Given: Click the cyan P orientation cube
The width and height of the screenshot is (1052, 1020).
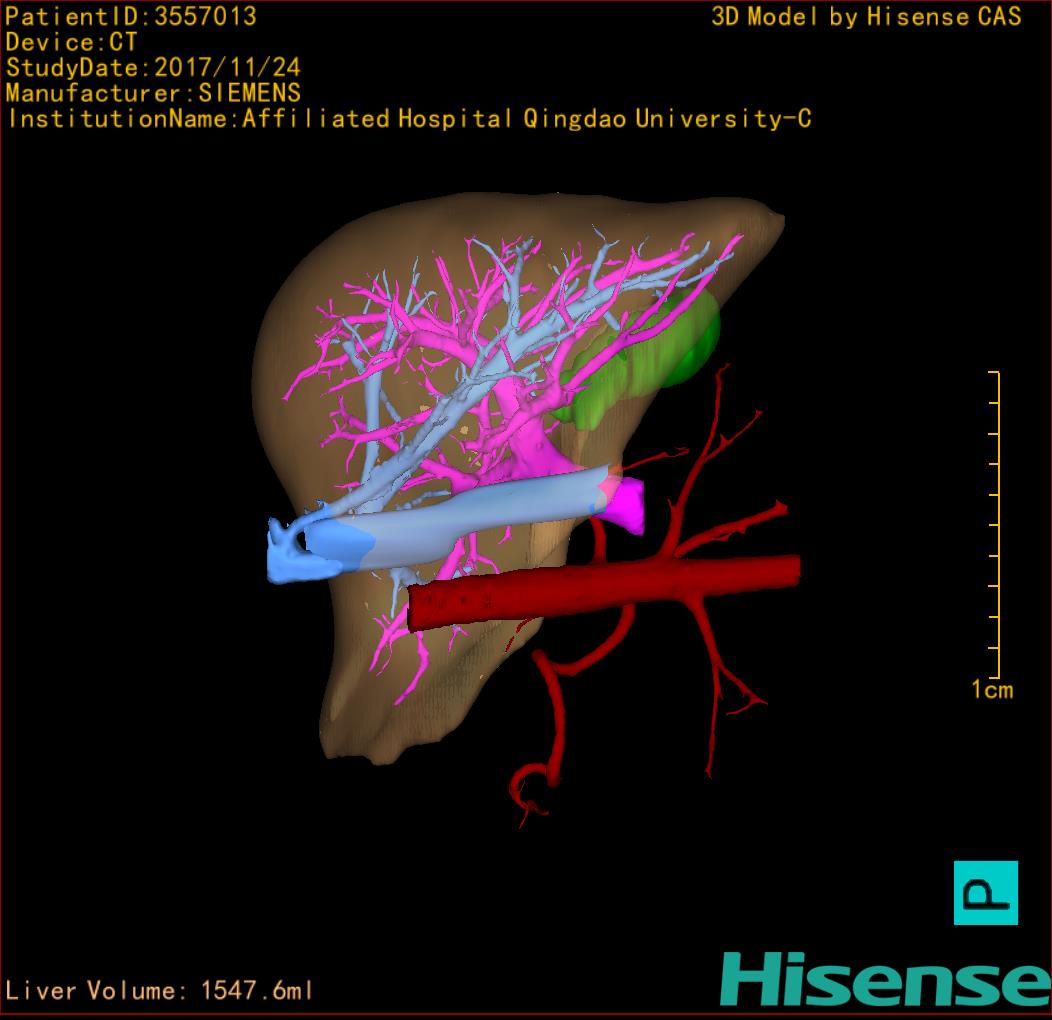Looking at the screenshot, I should (x=986, y=892).
